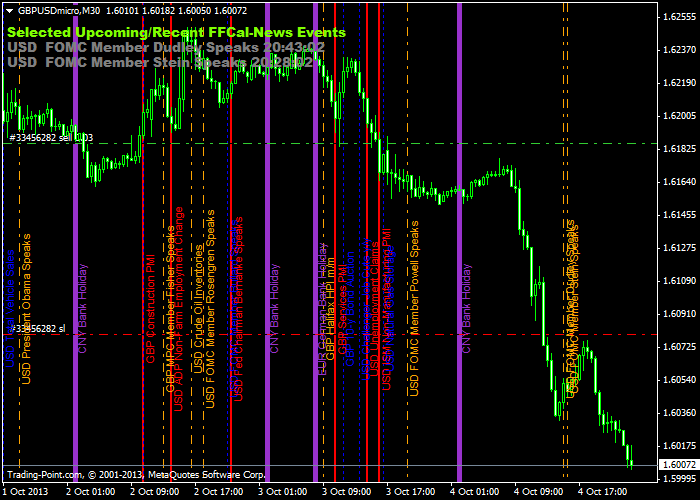The image size is (700, 500).
Task: Click the CNY Bank Holiday label above 3 Oct 01:00
Action: coord(275,309)
